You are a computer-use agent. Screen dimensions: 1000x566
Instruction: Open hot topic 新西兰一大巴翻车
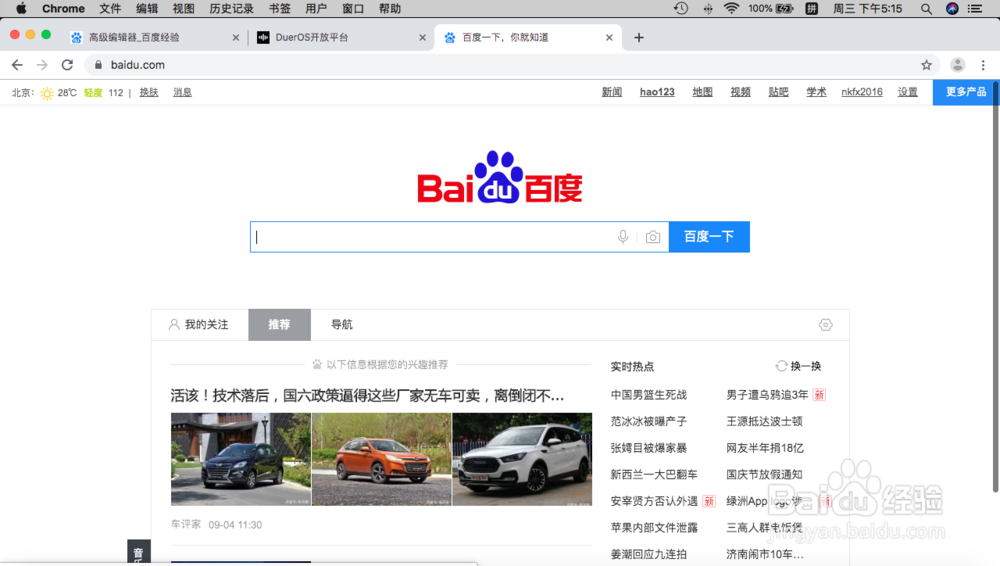654,475
